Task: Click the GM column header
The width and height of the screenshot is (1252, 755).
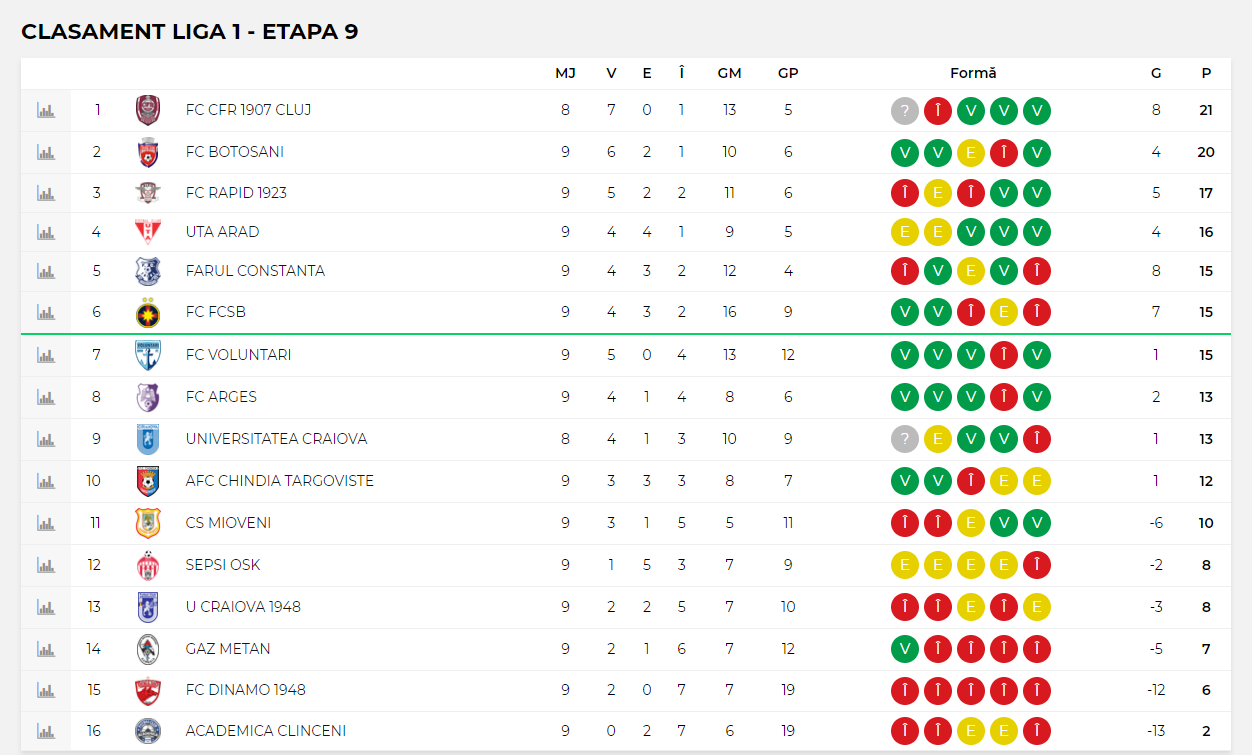Action: click(729, 73)
